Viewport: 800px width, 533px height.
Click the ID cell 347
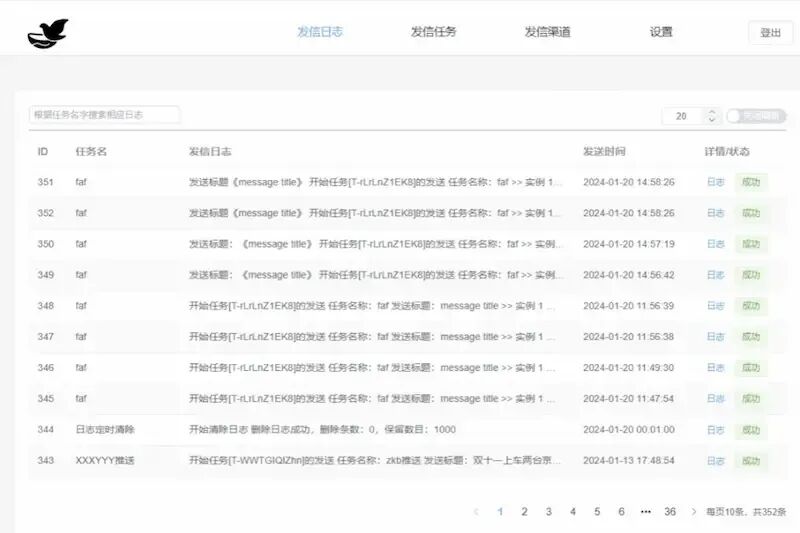(45, 337)
